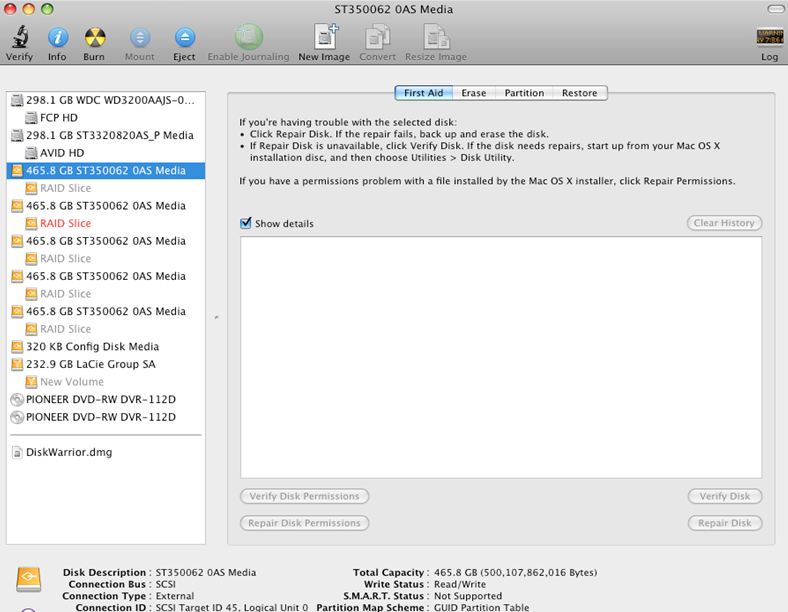Click the Clear History button

pyautogui.click(x=724, y=223)
